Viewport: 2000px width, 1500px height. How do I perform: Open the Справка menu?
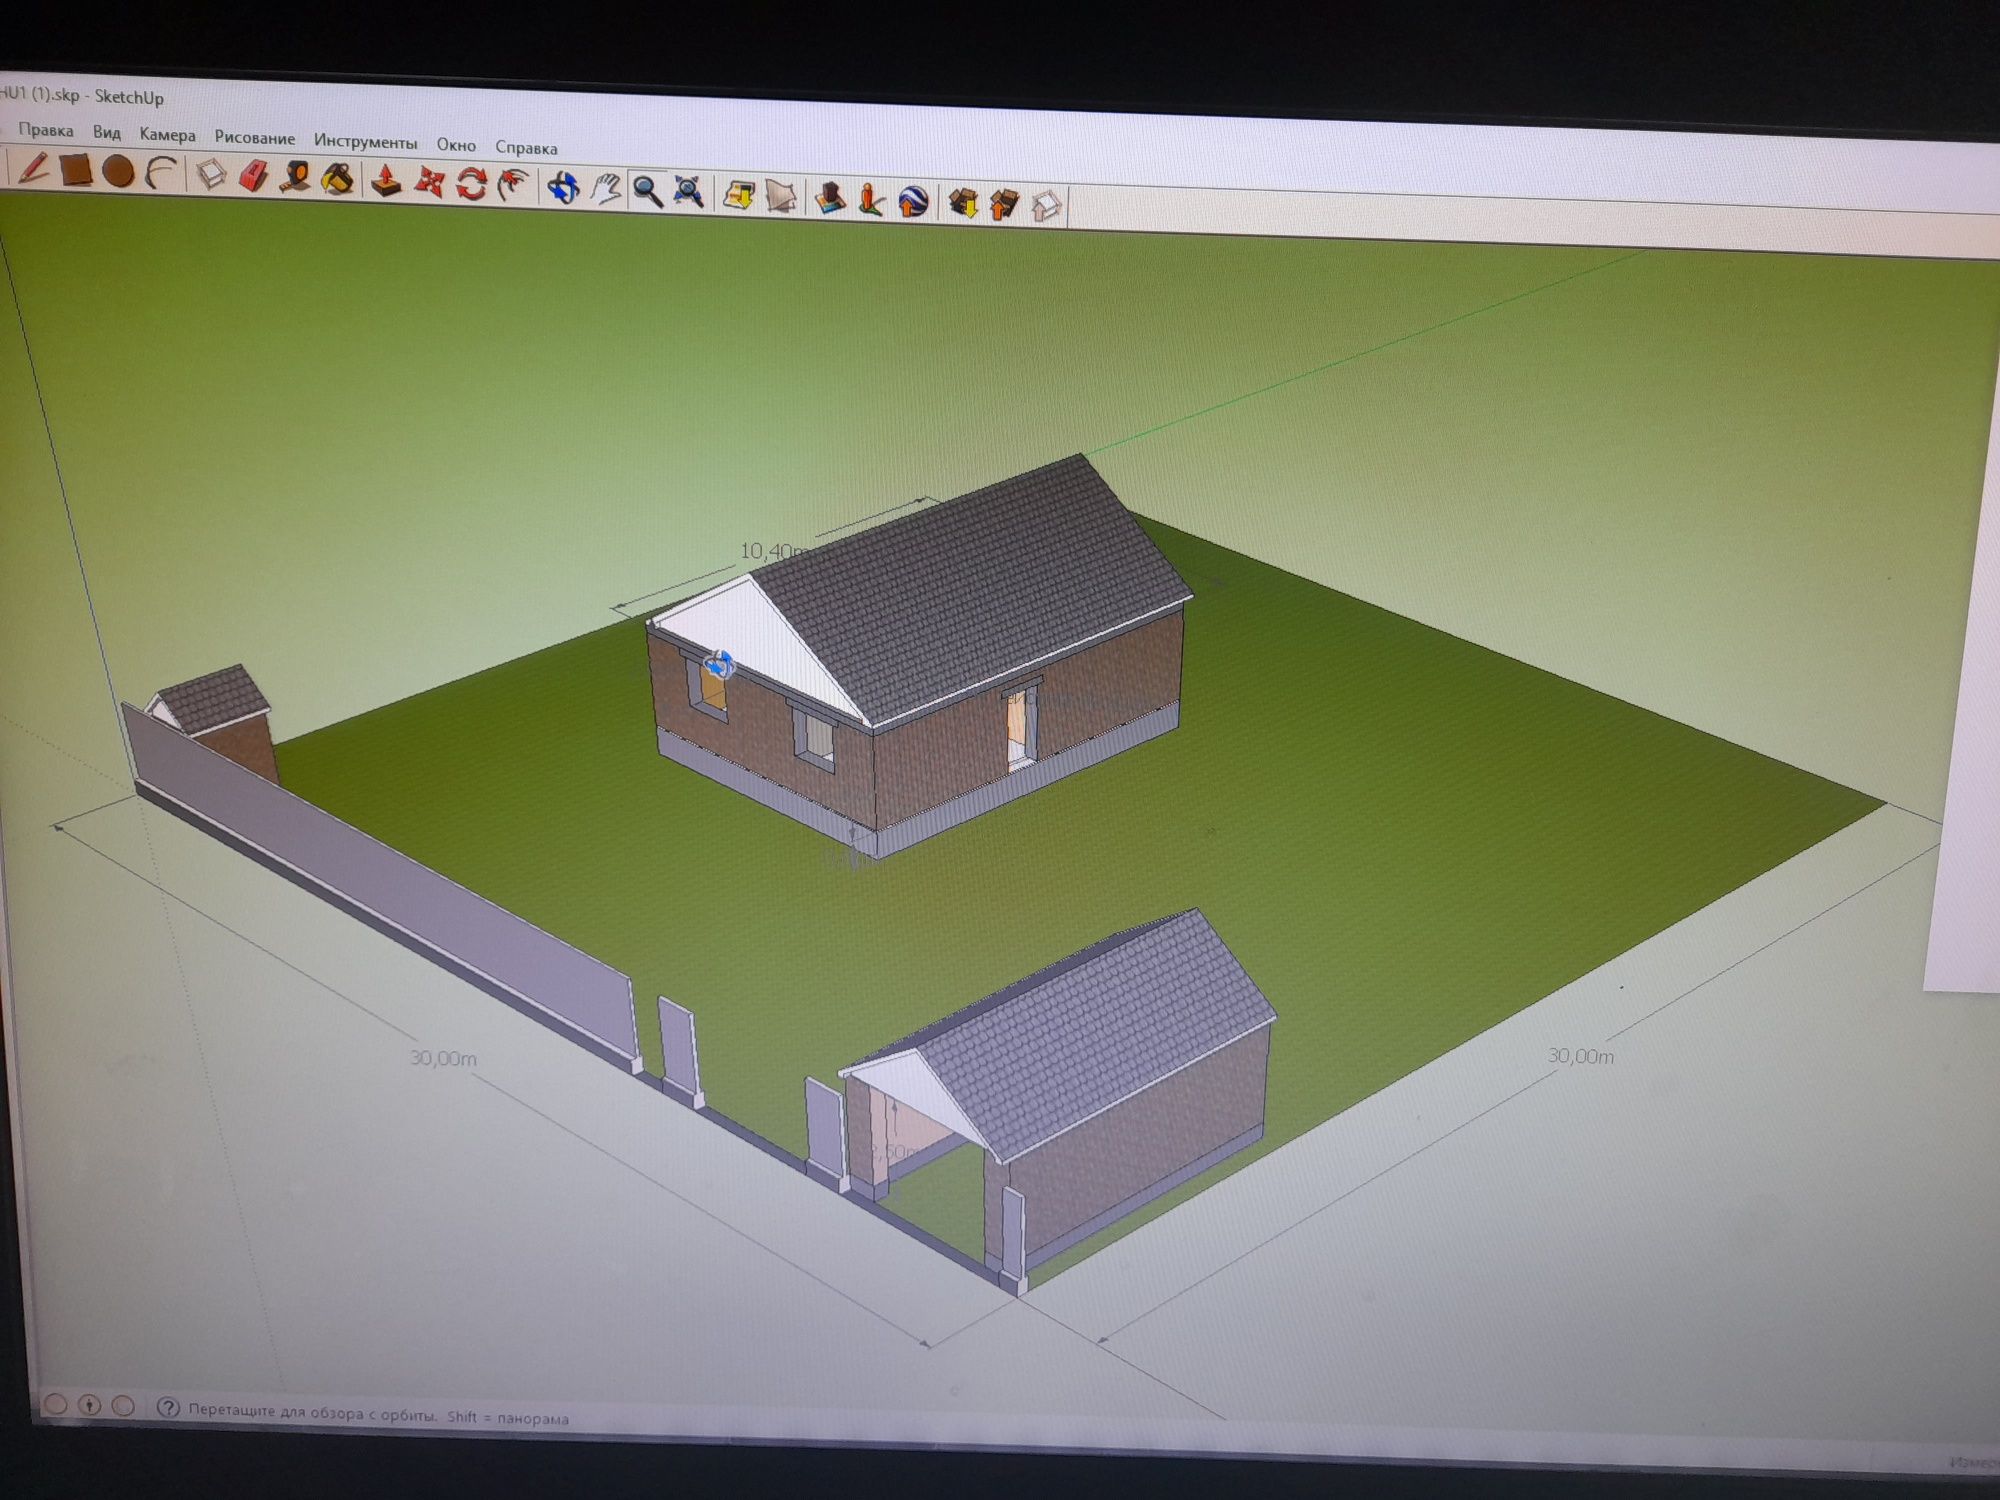[x=526, y=147]
